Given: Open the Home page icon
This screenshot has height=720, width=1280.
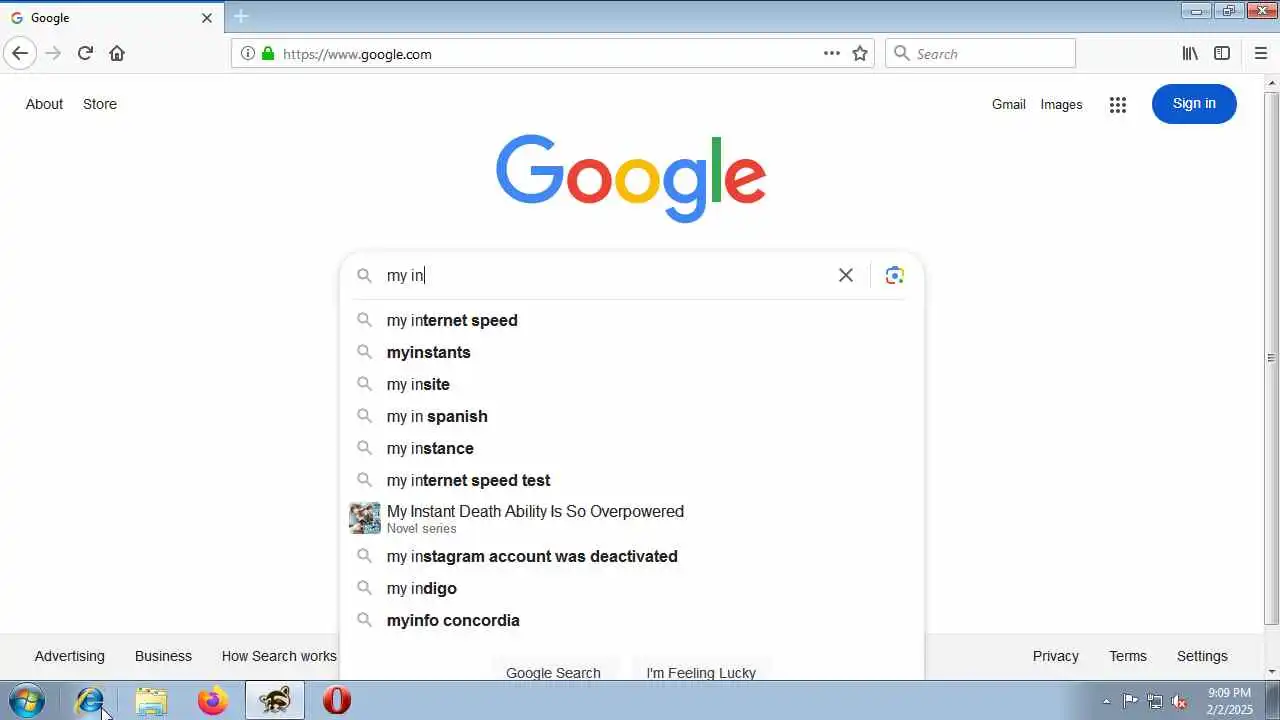Looking at the screenshot, I should coord(117,53).
